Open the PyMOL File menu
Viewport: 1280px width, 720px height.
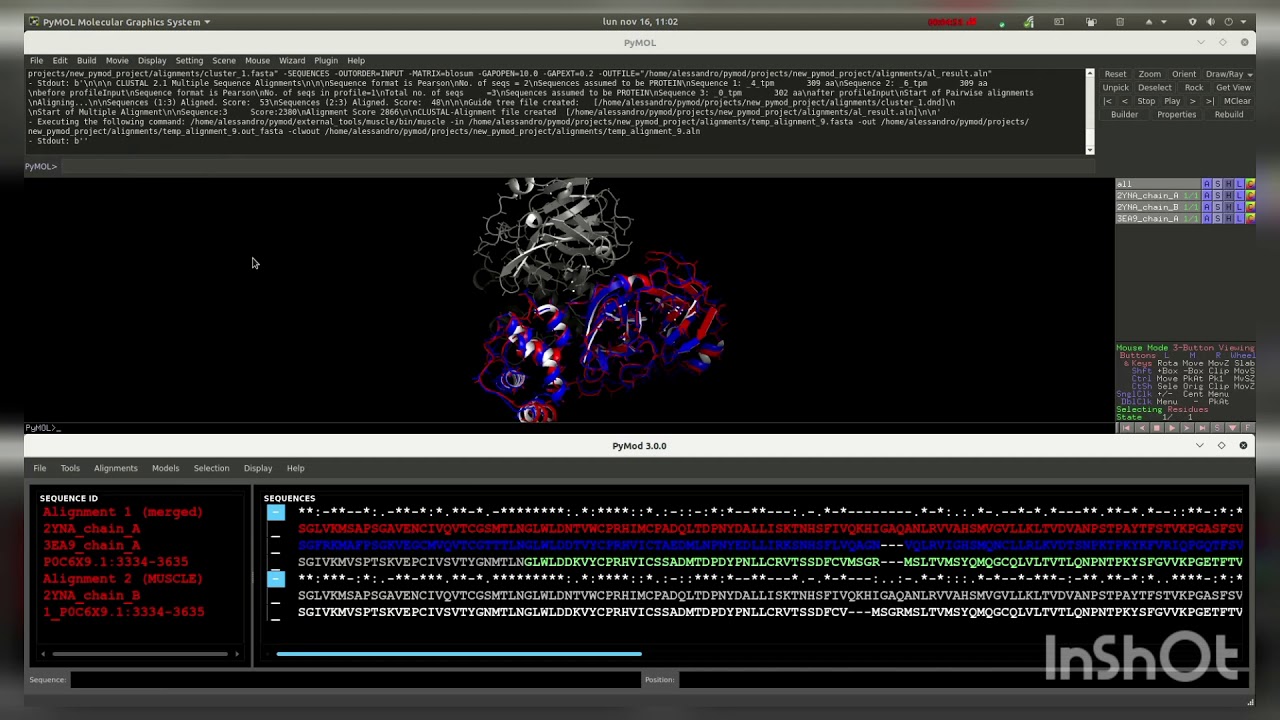point(36,61)
